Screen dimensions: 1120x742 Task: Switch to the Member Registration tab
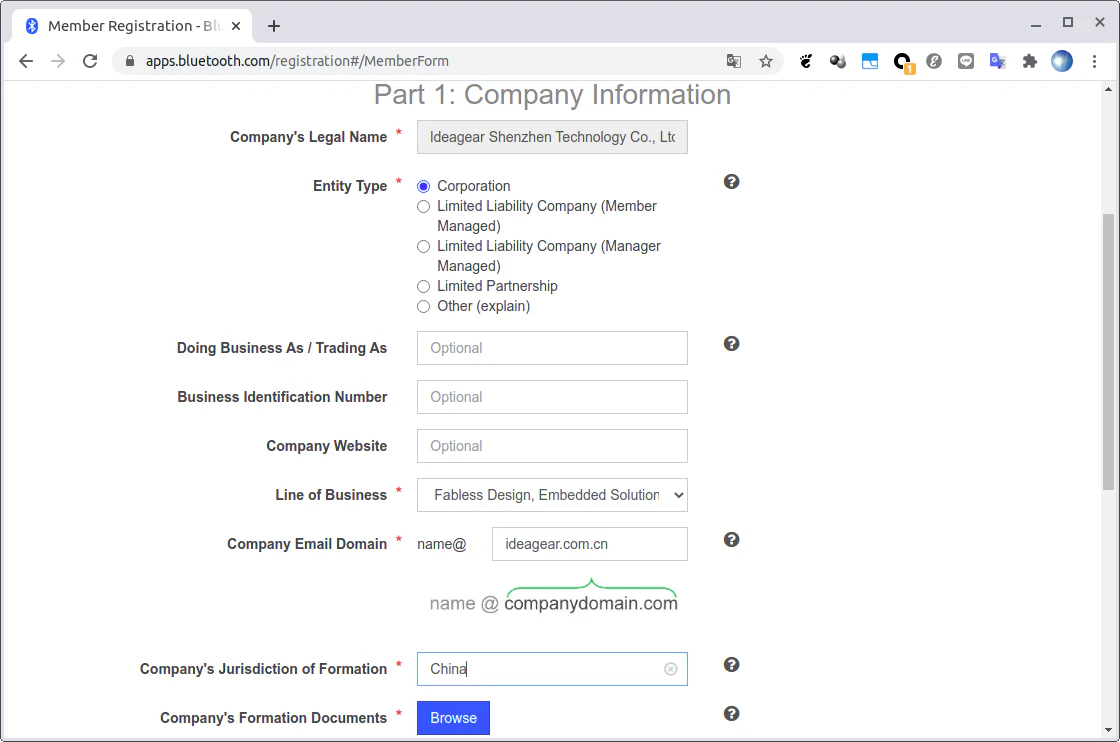tap(133, 26)
